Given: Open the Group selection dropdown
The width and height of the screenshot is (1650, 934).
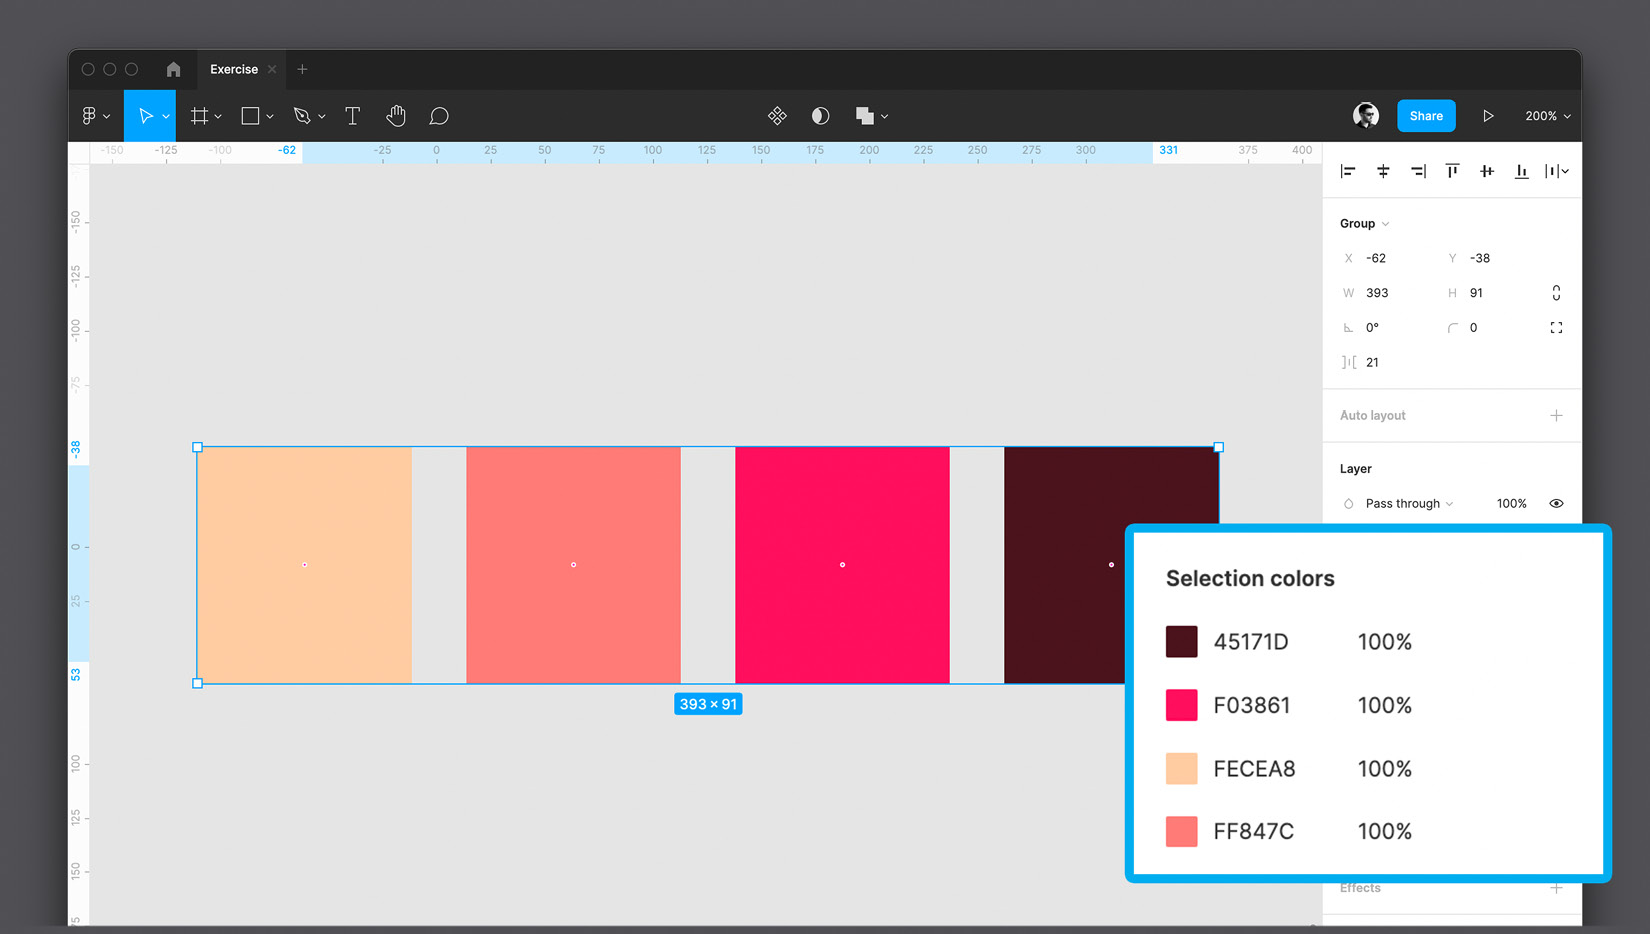Looking at the screenshot, I should tap(1385, 223).
